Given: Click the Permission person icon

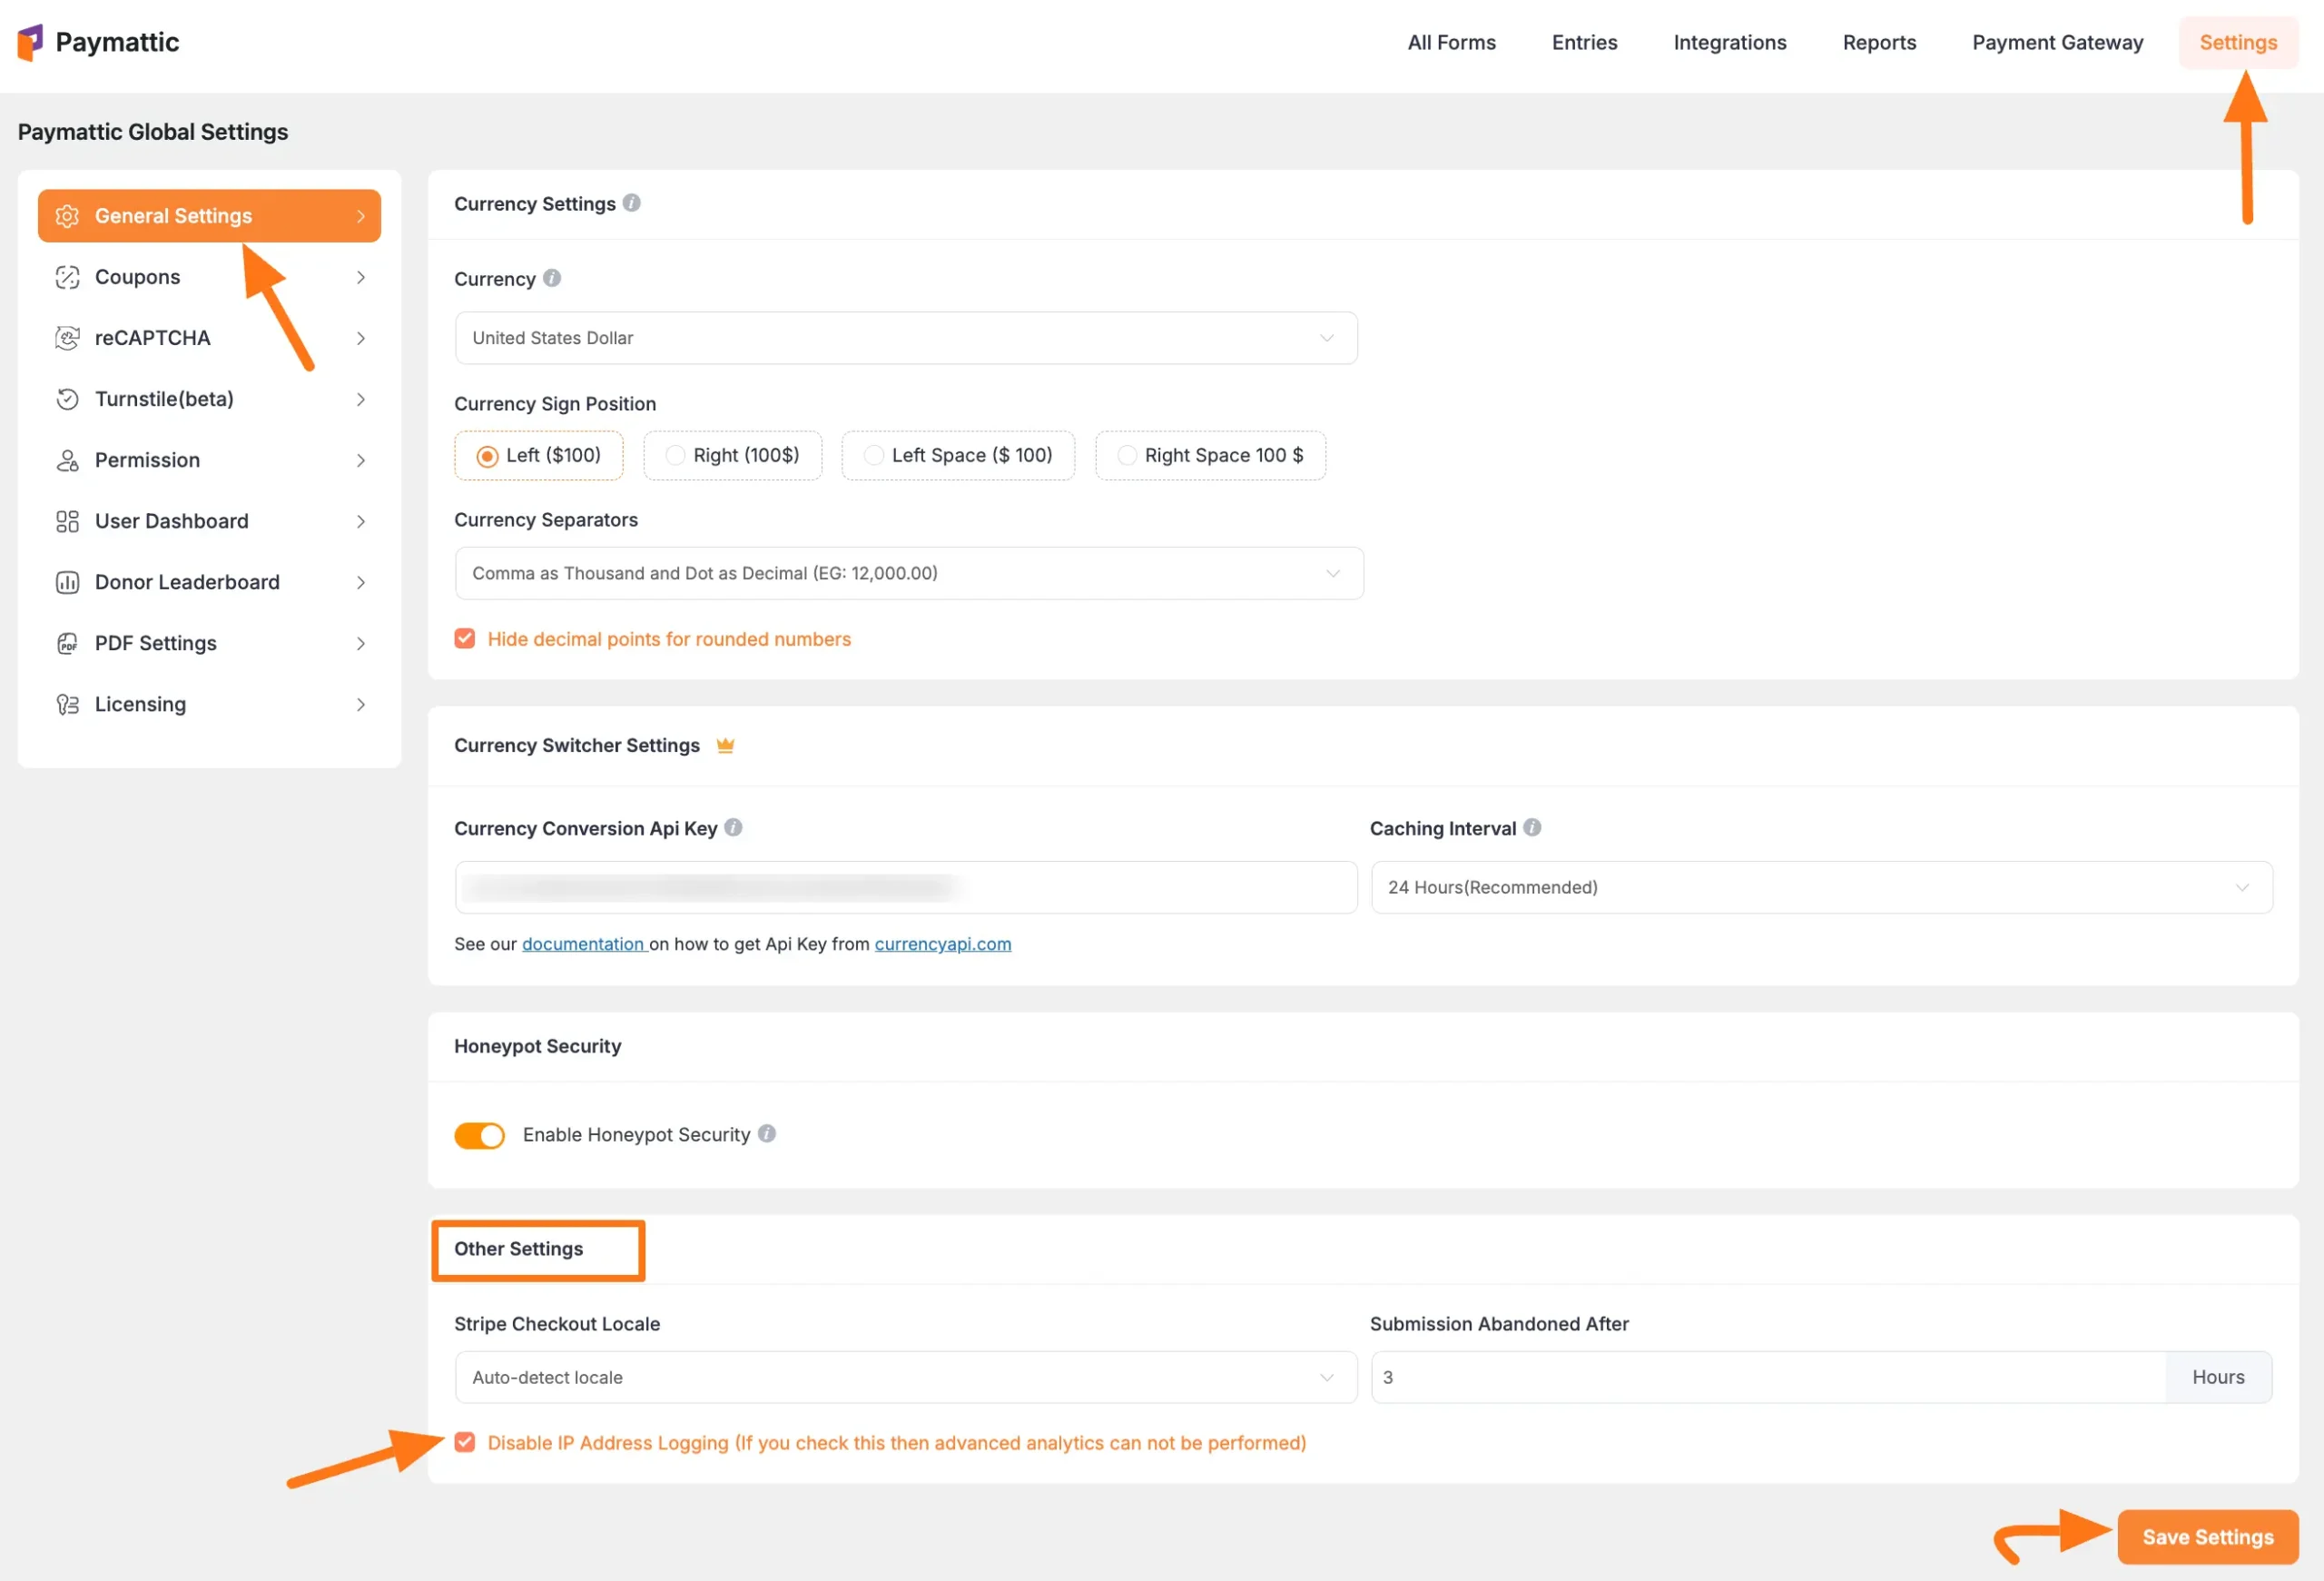Looking at the screenshot, I should (x=67, y=460).
